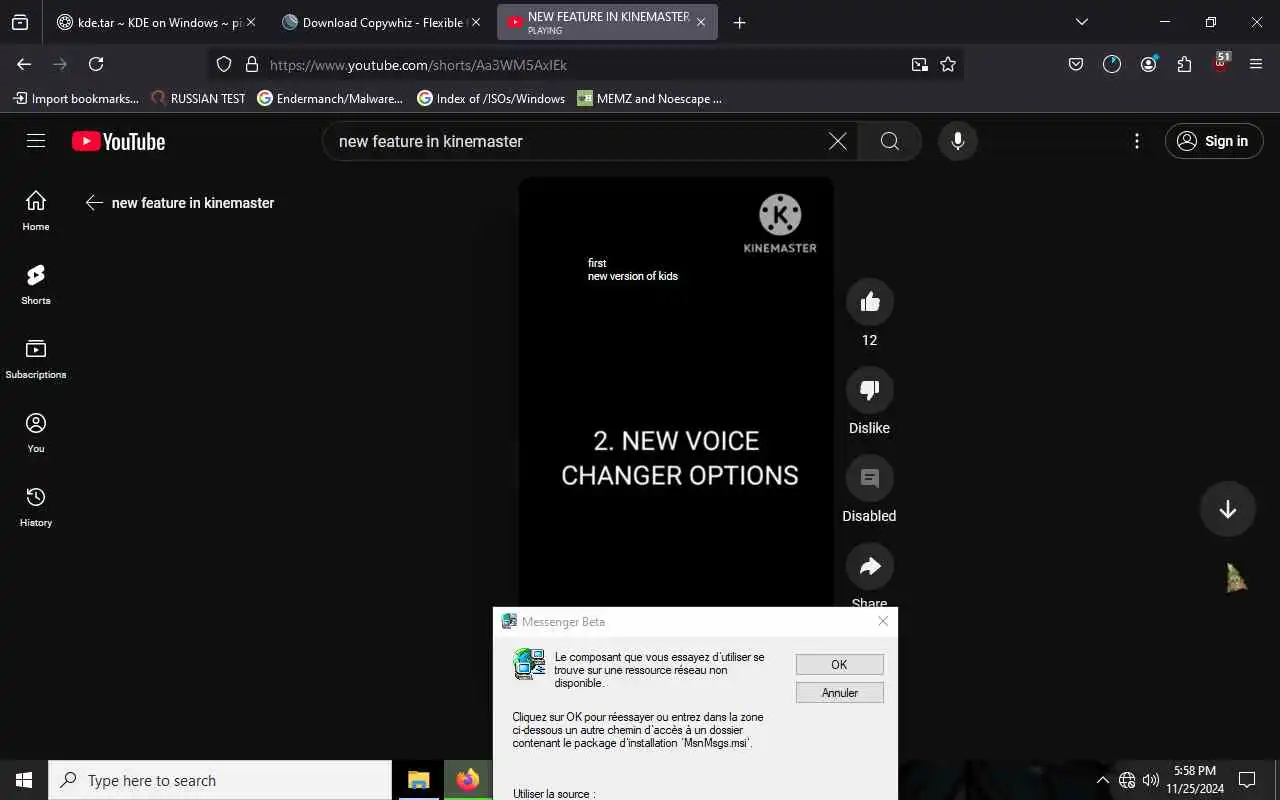Show hidden system tray icons

pyautogui.click(x=1103, y=780)
